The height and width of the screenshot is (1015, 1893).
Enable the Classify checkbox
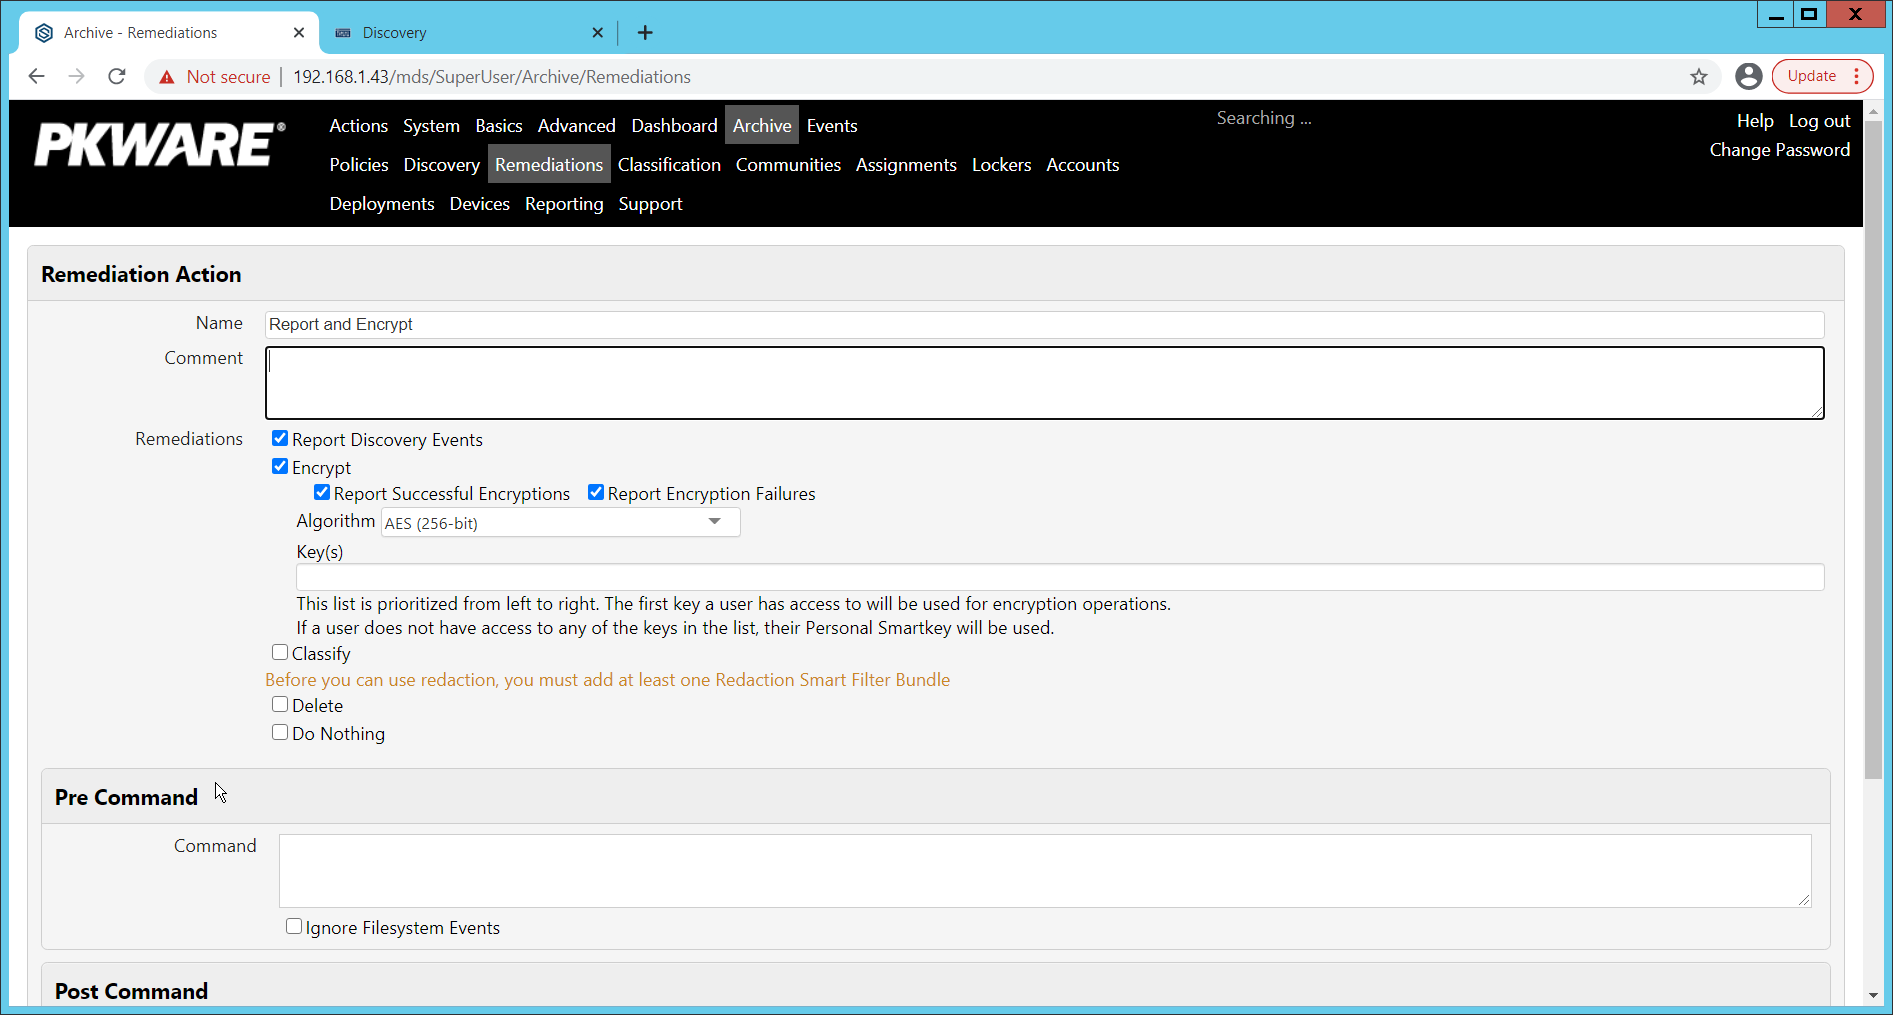280,653
